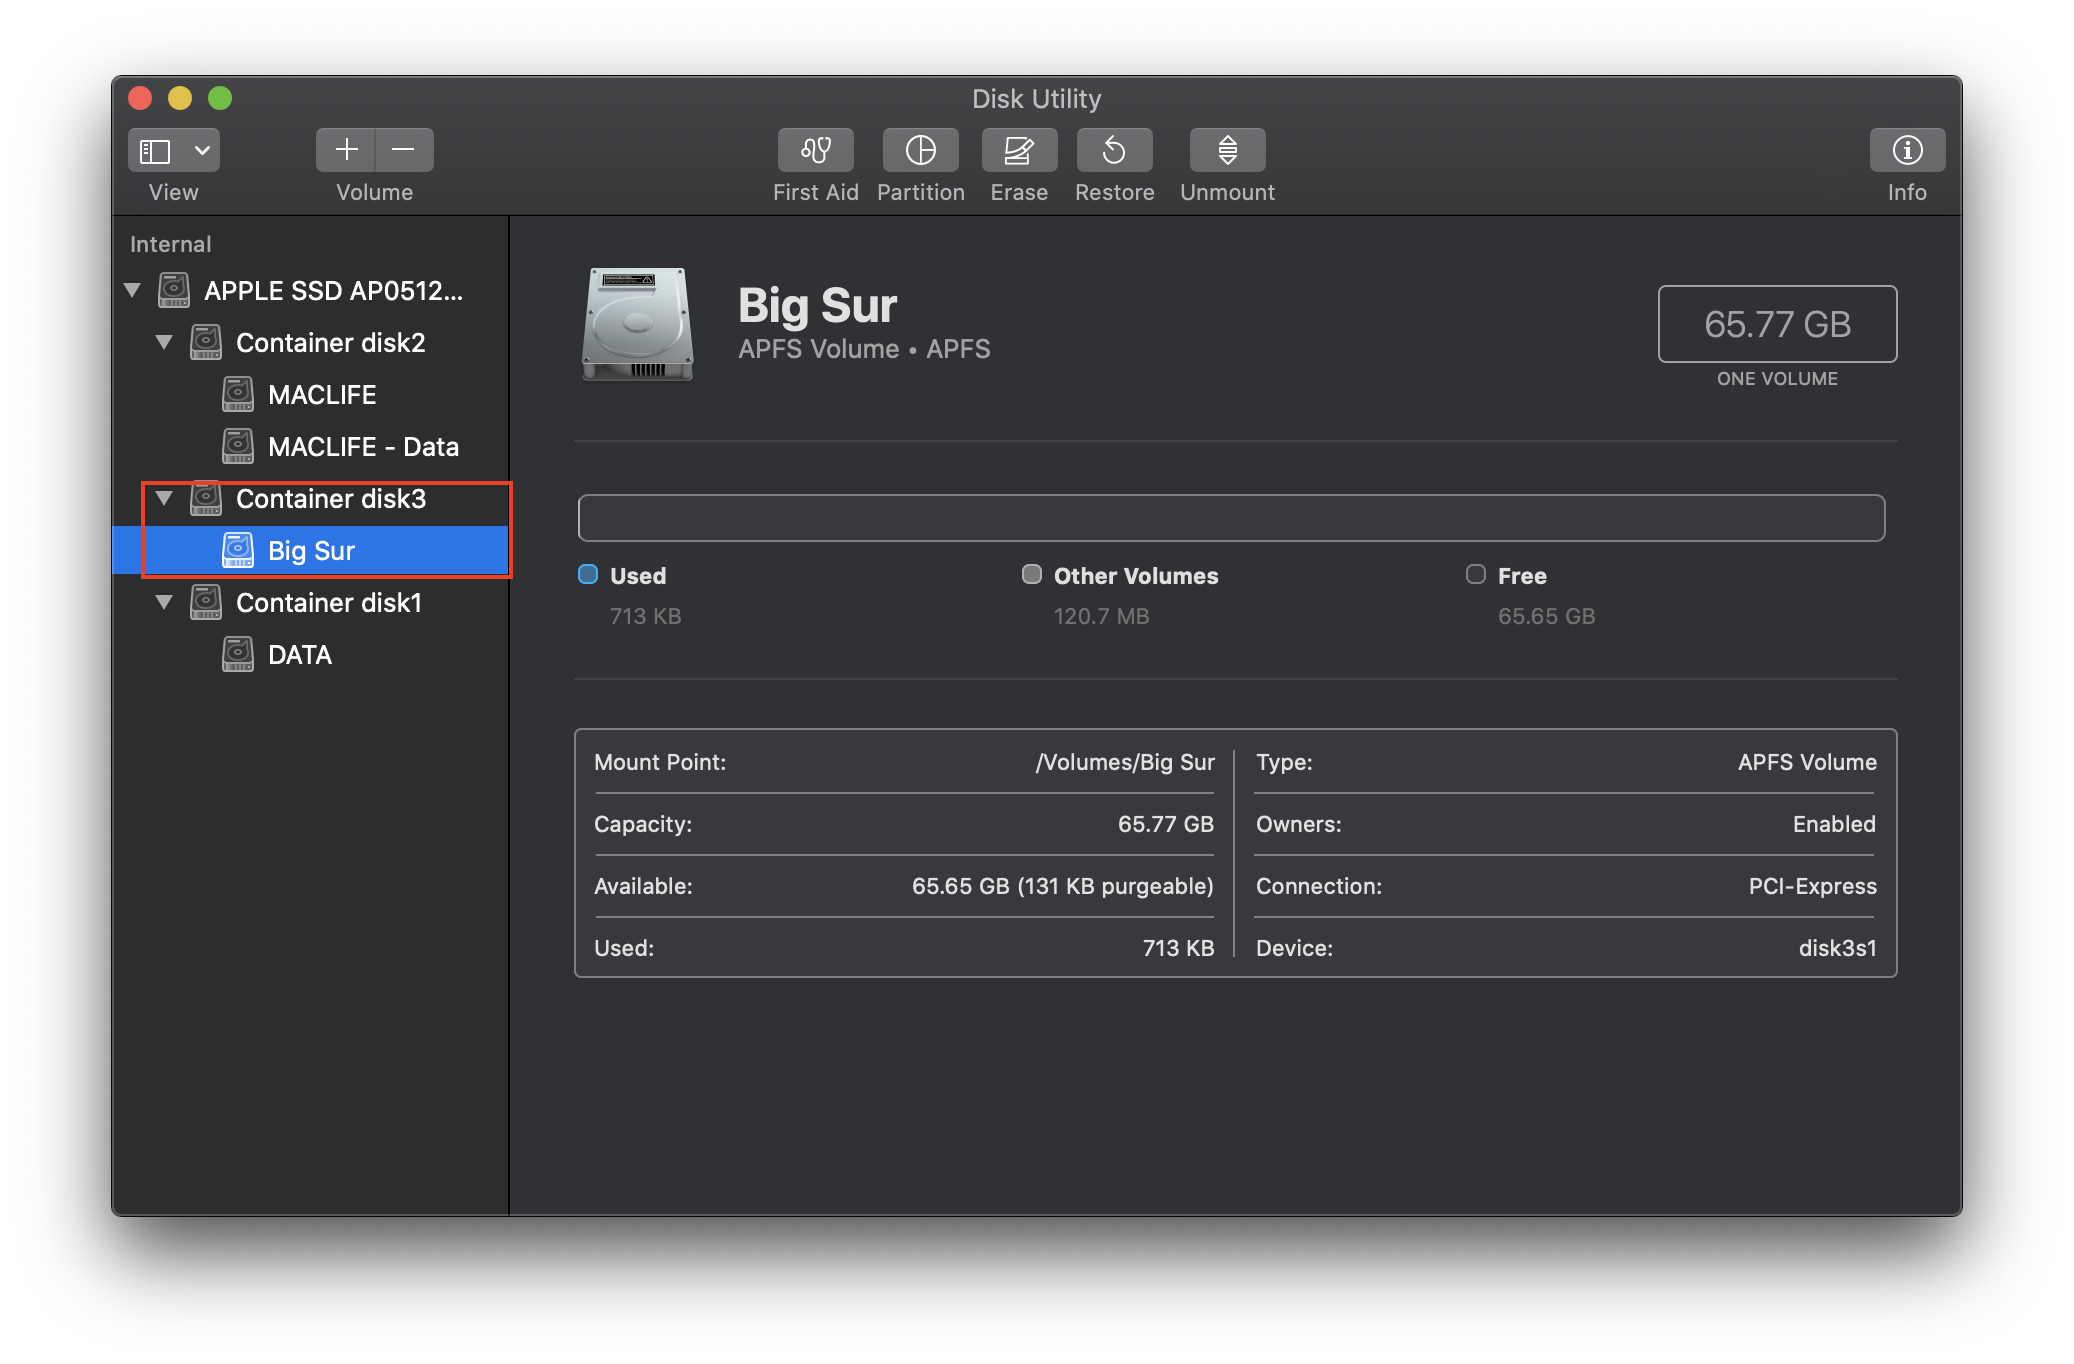The height and width of the screenshot is (1364, 2074).
Task: Toggle the sidebar View button
Action: pyautogui.click(x=155, y=150)
